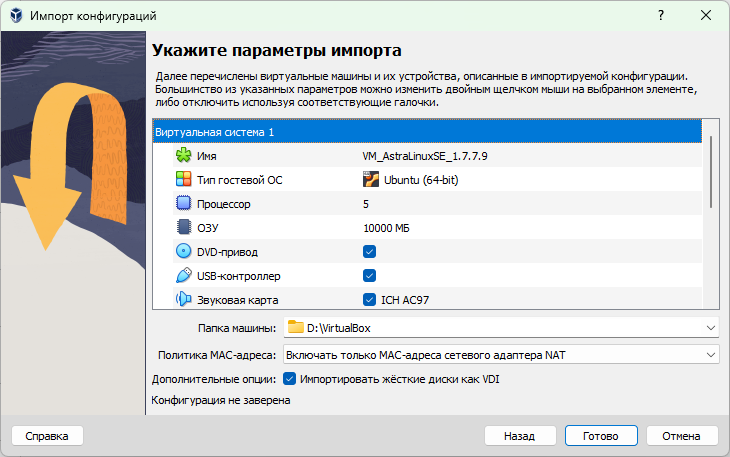Toggle Импортировать жёсткие диски как VDI

point(290,379)
